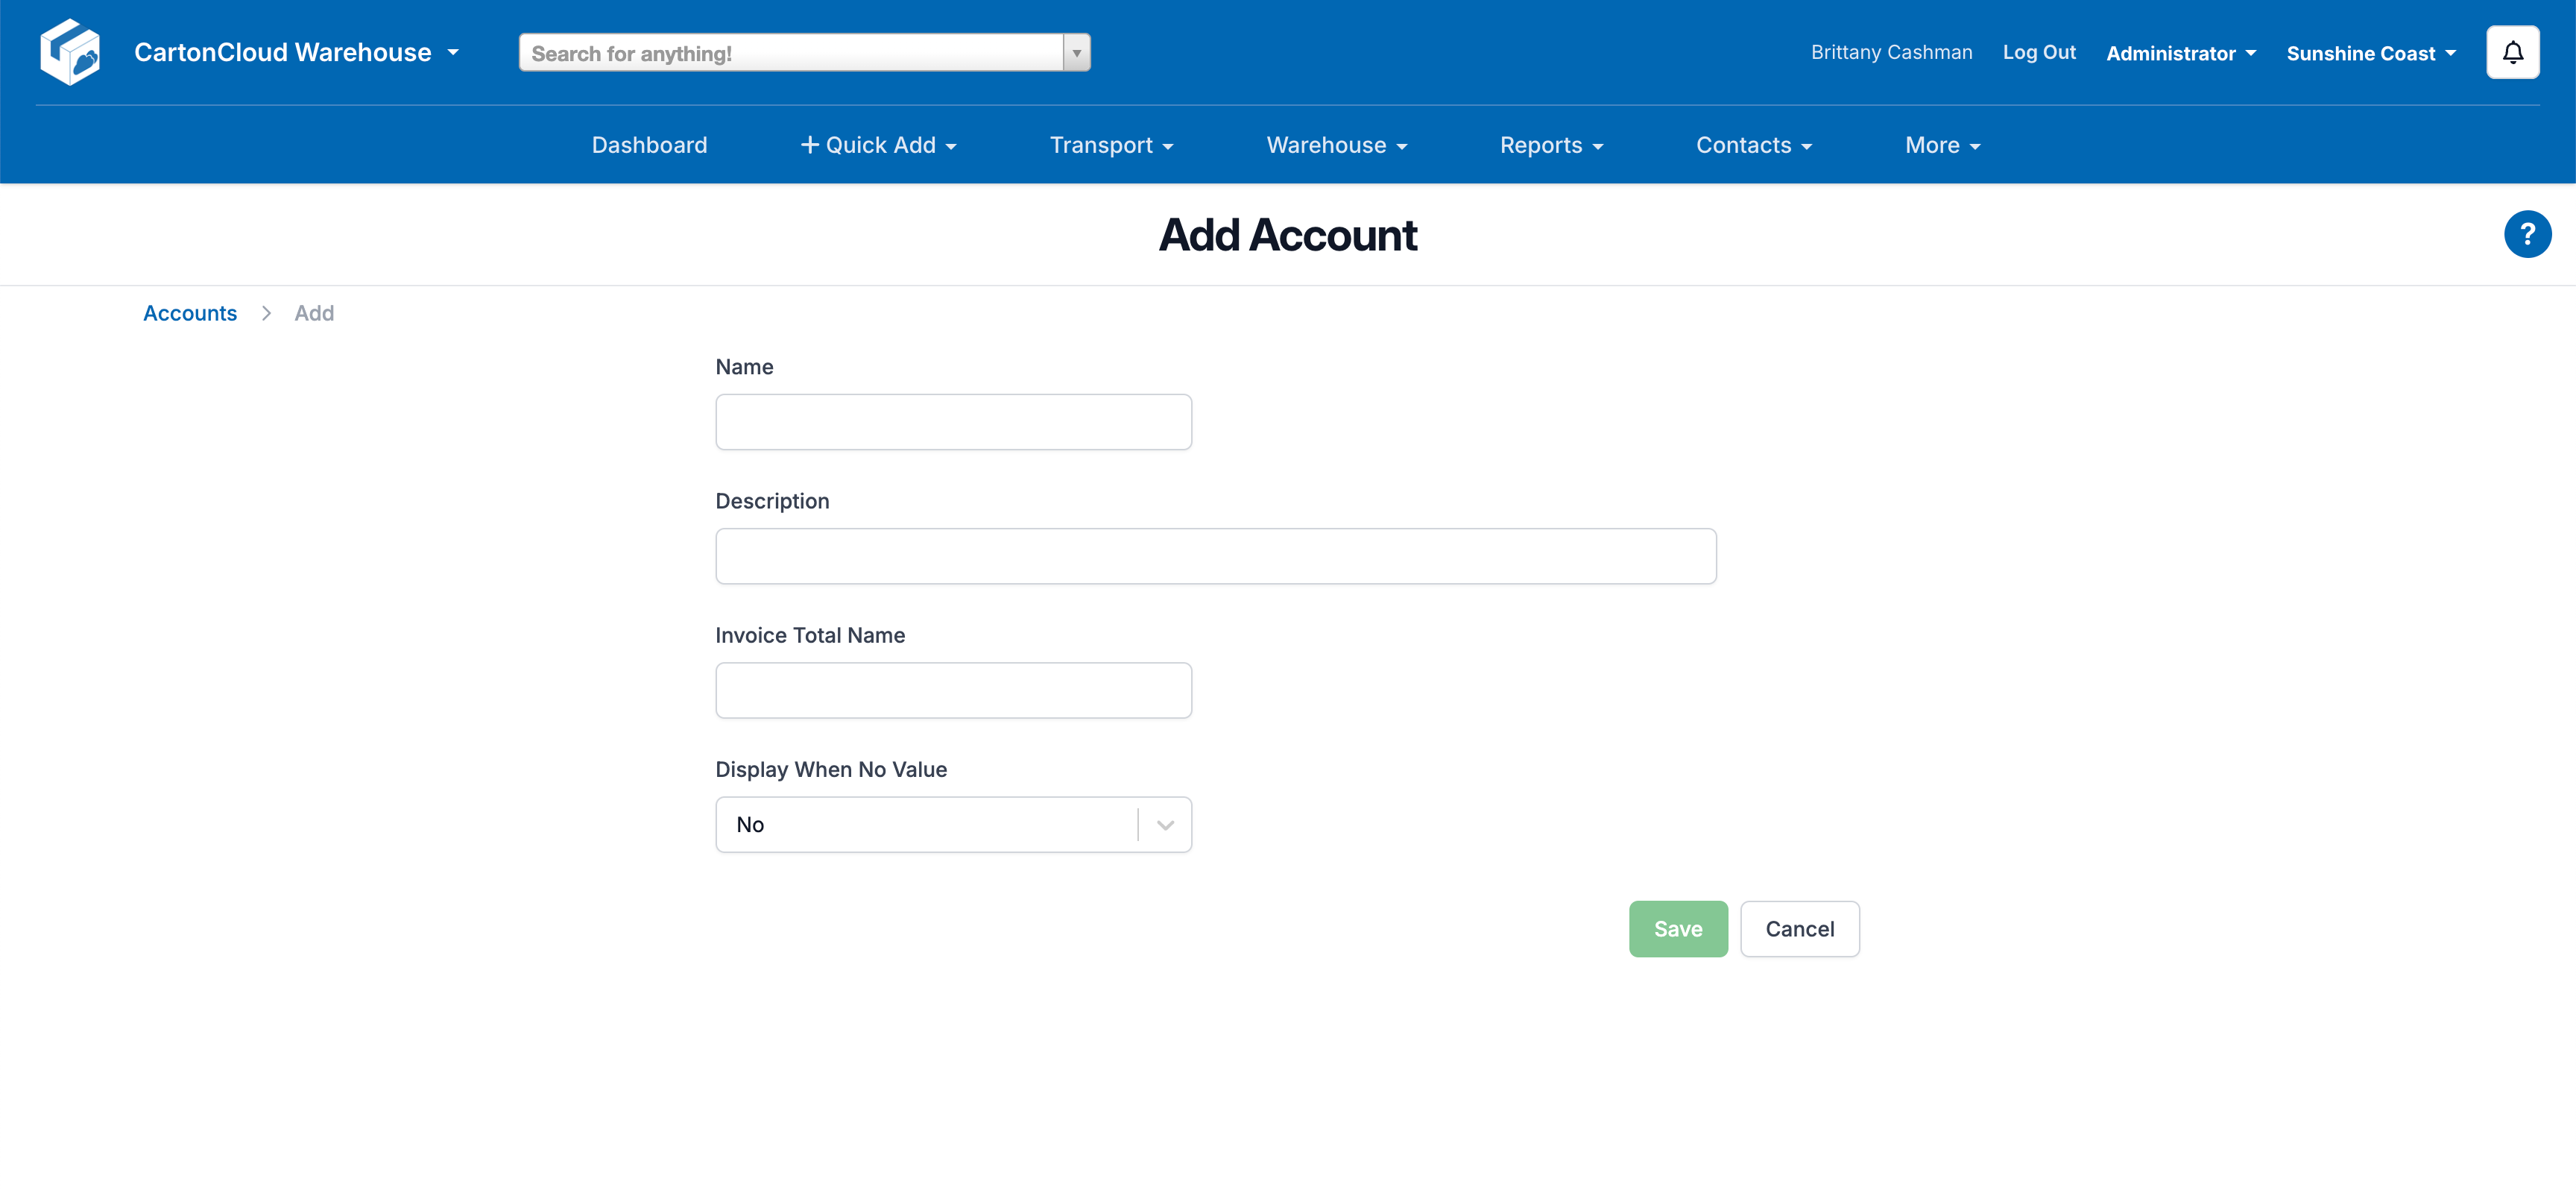Click the Invoice Total Name field
Viewport: 2576px width, 1193px height.
[952, 690]
